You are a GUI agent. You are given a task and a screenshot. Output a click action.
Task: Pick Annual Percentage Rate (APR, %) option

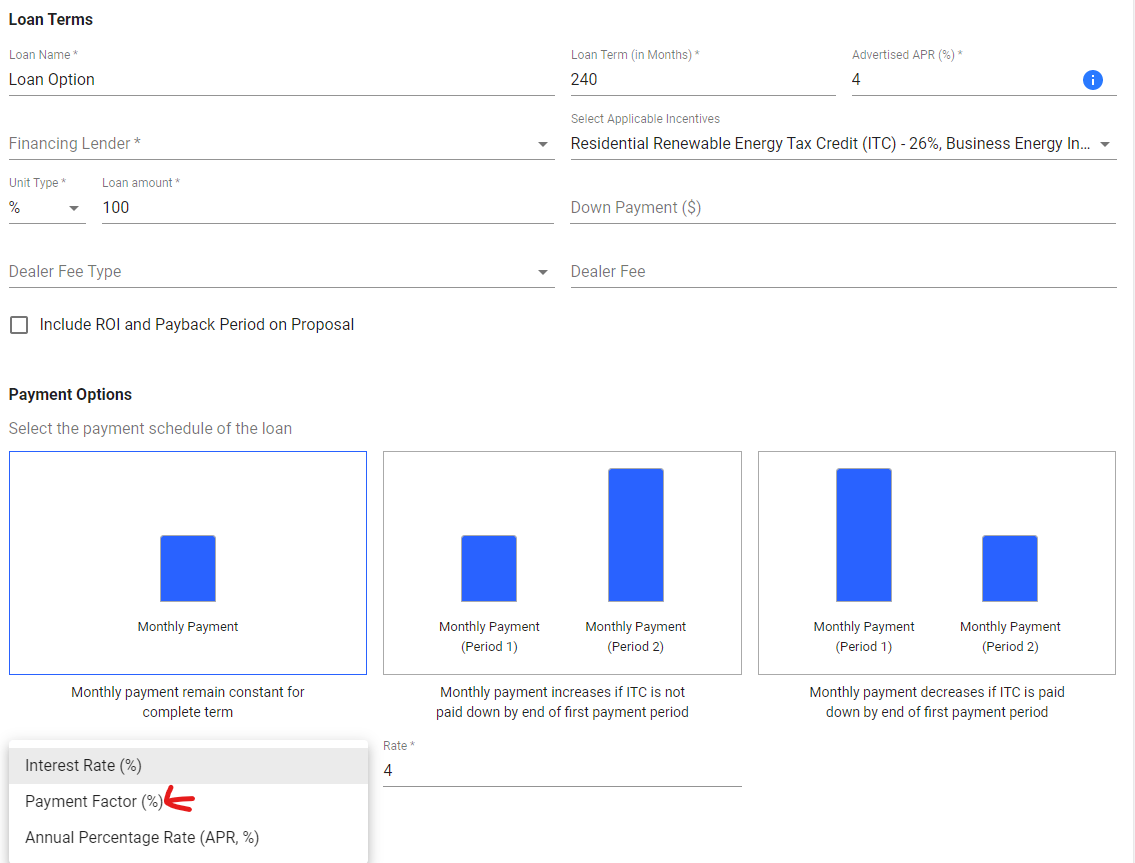pyautogui.click(x=141, y=837)
